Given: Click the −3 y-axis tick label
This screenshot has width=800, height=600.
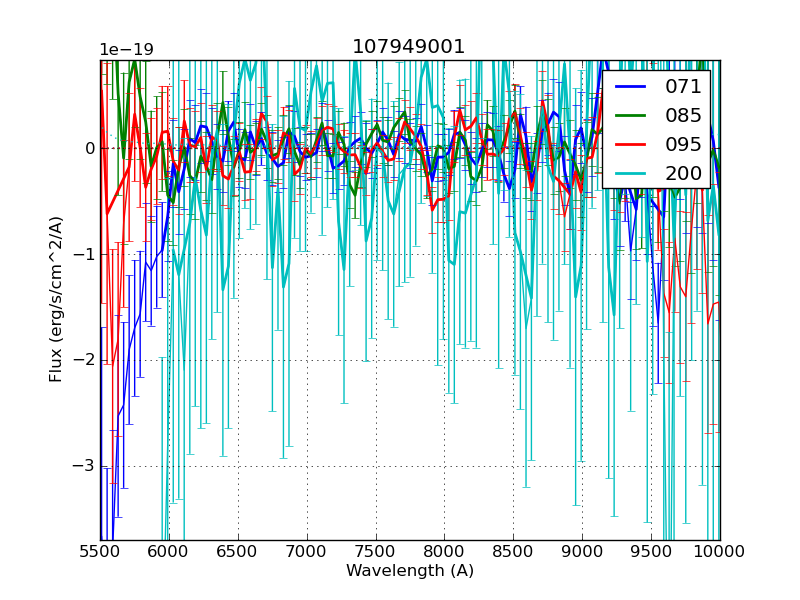Looking at the screenshot, I should pos(84,466).
